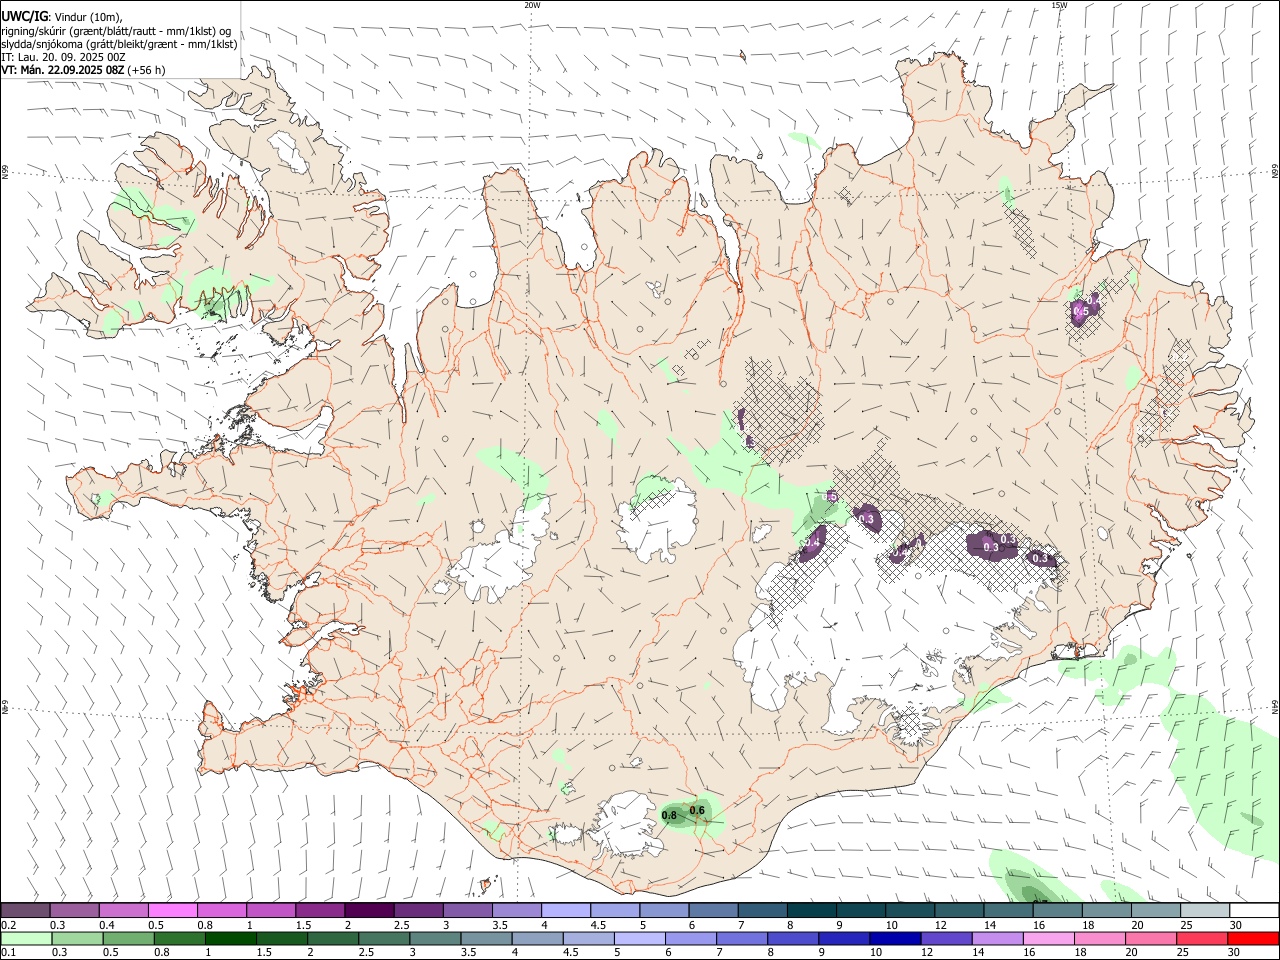The width and height of the screenshot is (1280, 960).
Task: Select the dark teal 8 snow scale swatch
Action: pos(811,910)
